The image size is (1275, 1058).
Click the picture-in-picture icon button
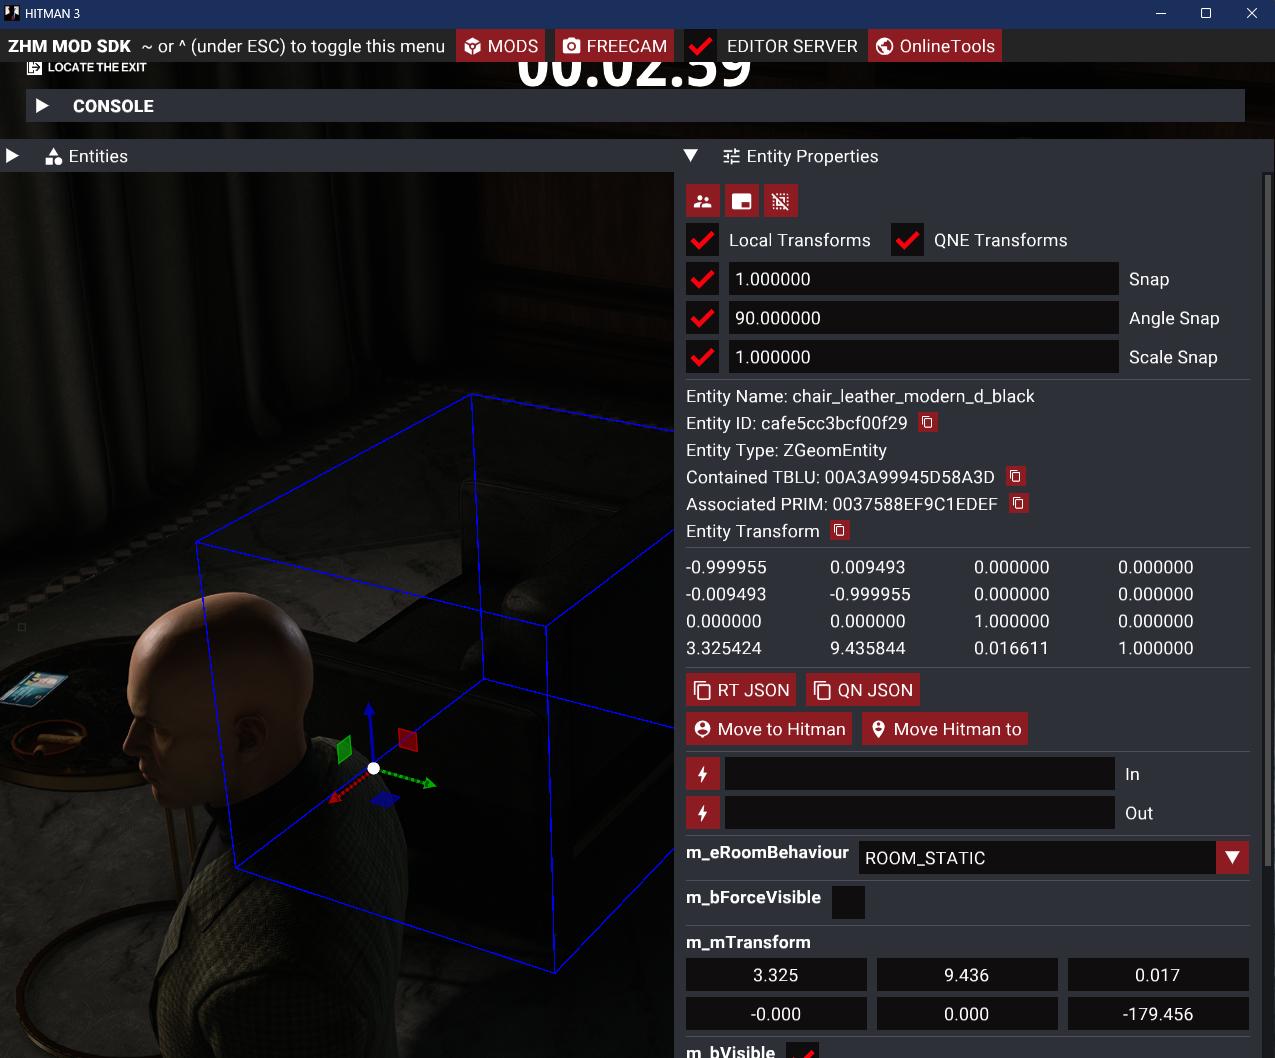coord(742,201)
